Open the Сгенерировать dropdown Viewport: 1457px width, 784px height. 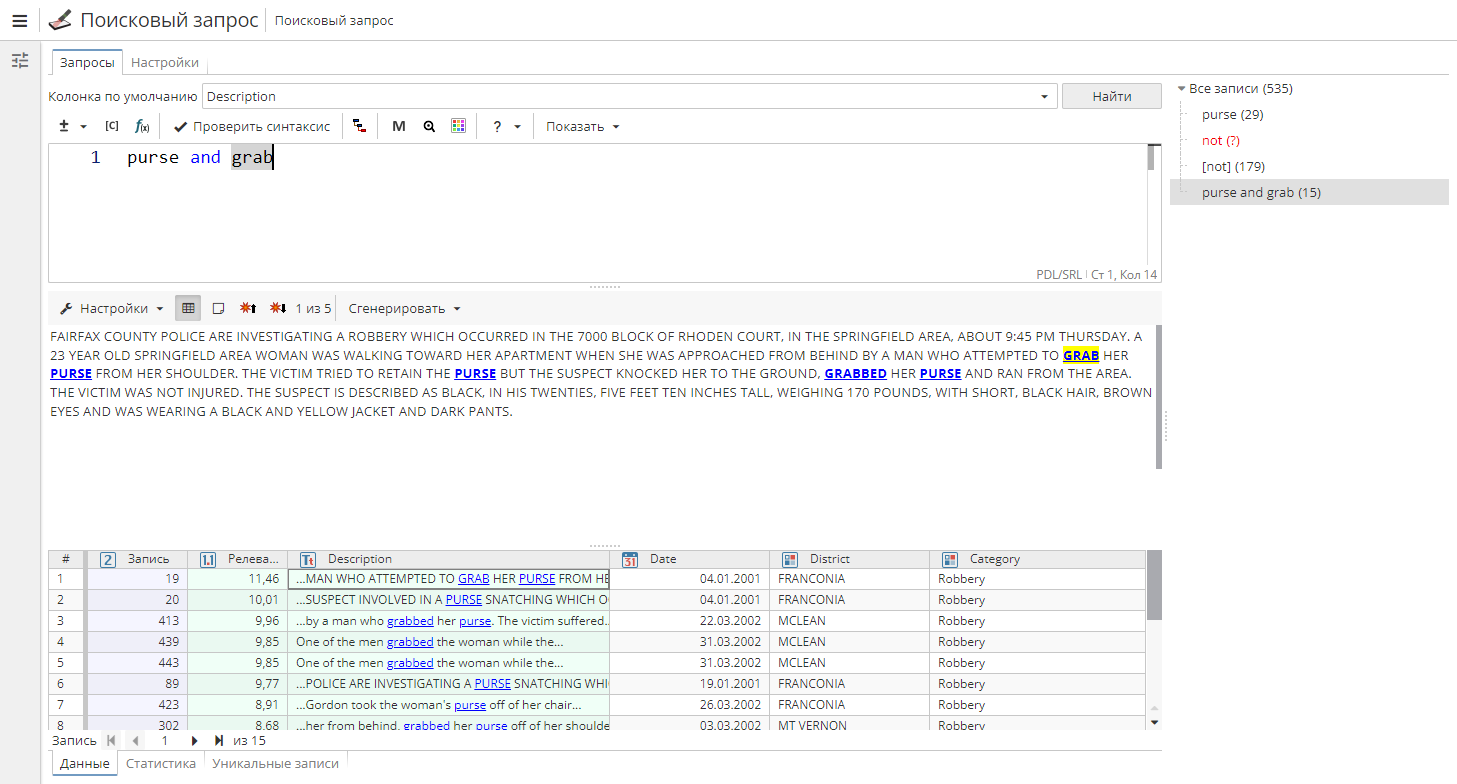[404, 308]
